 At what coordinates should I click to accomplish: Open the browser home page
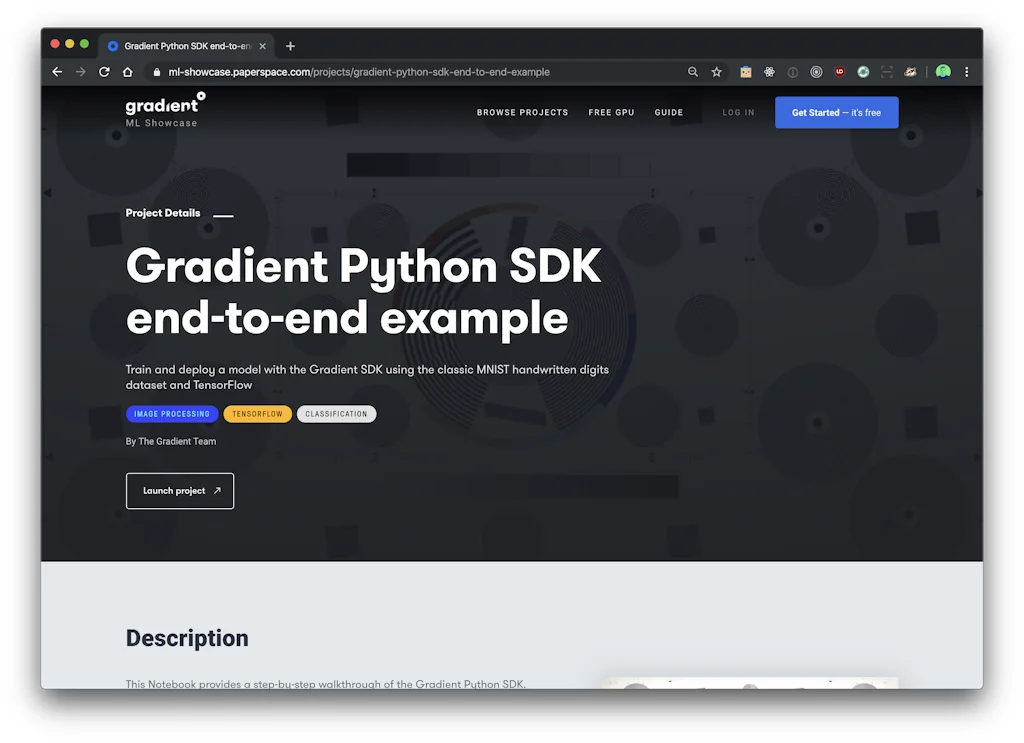pyautogui.click(x=128, y=72)
